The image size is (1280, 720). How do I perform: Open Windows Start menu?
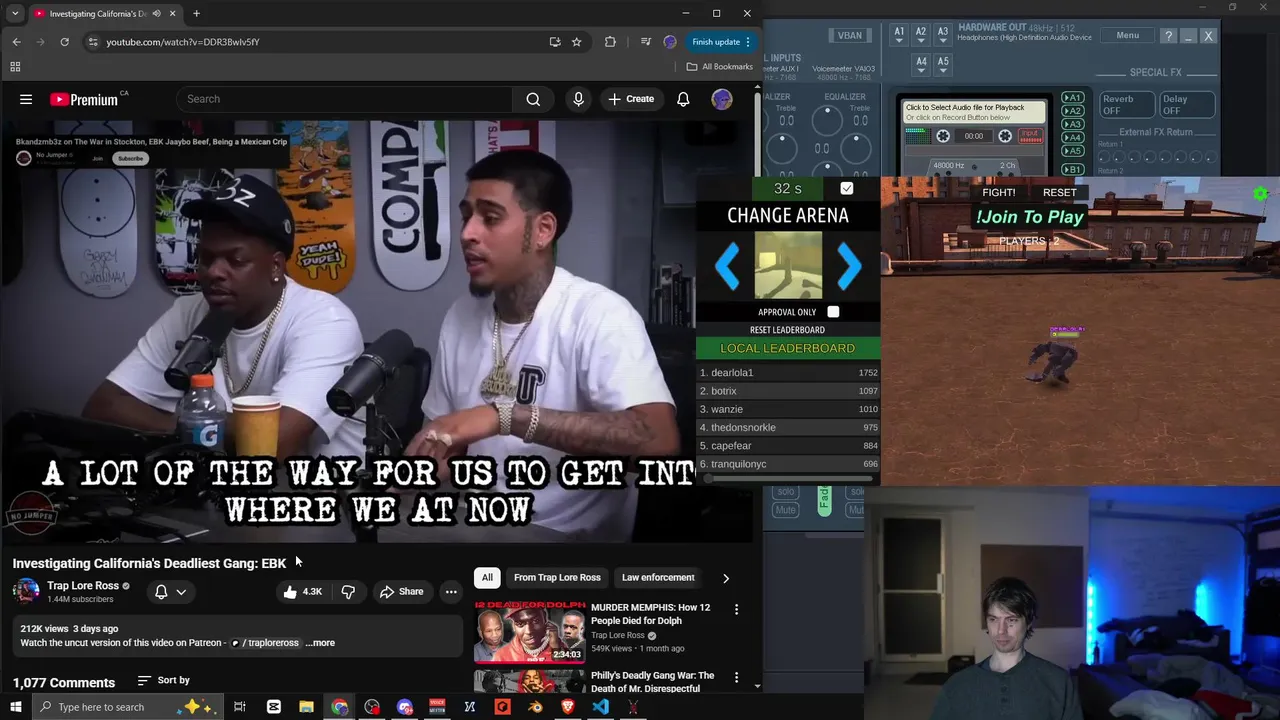point(15,707)
